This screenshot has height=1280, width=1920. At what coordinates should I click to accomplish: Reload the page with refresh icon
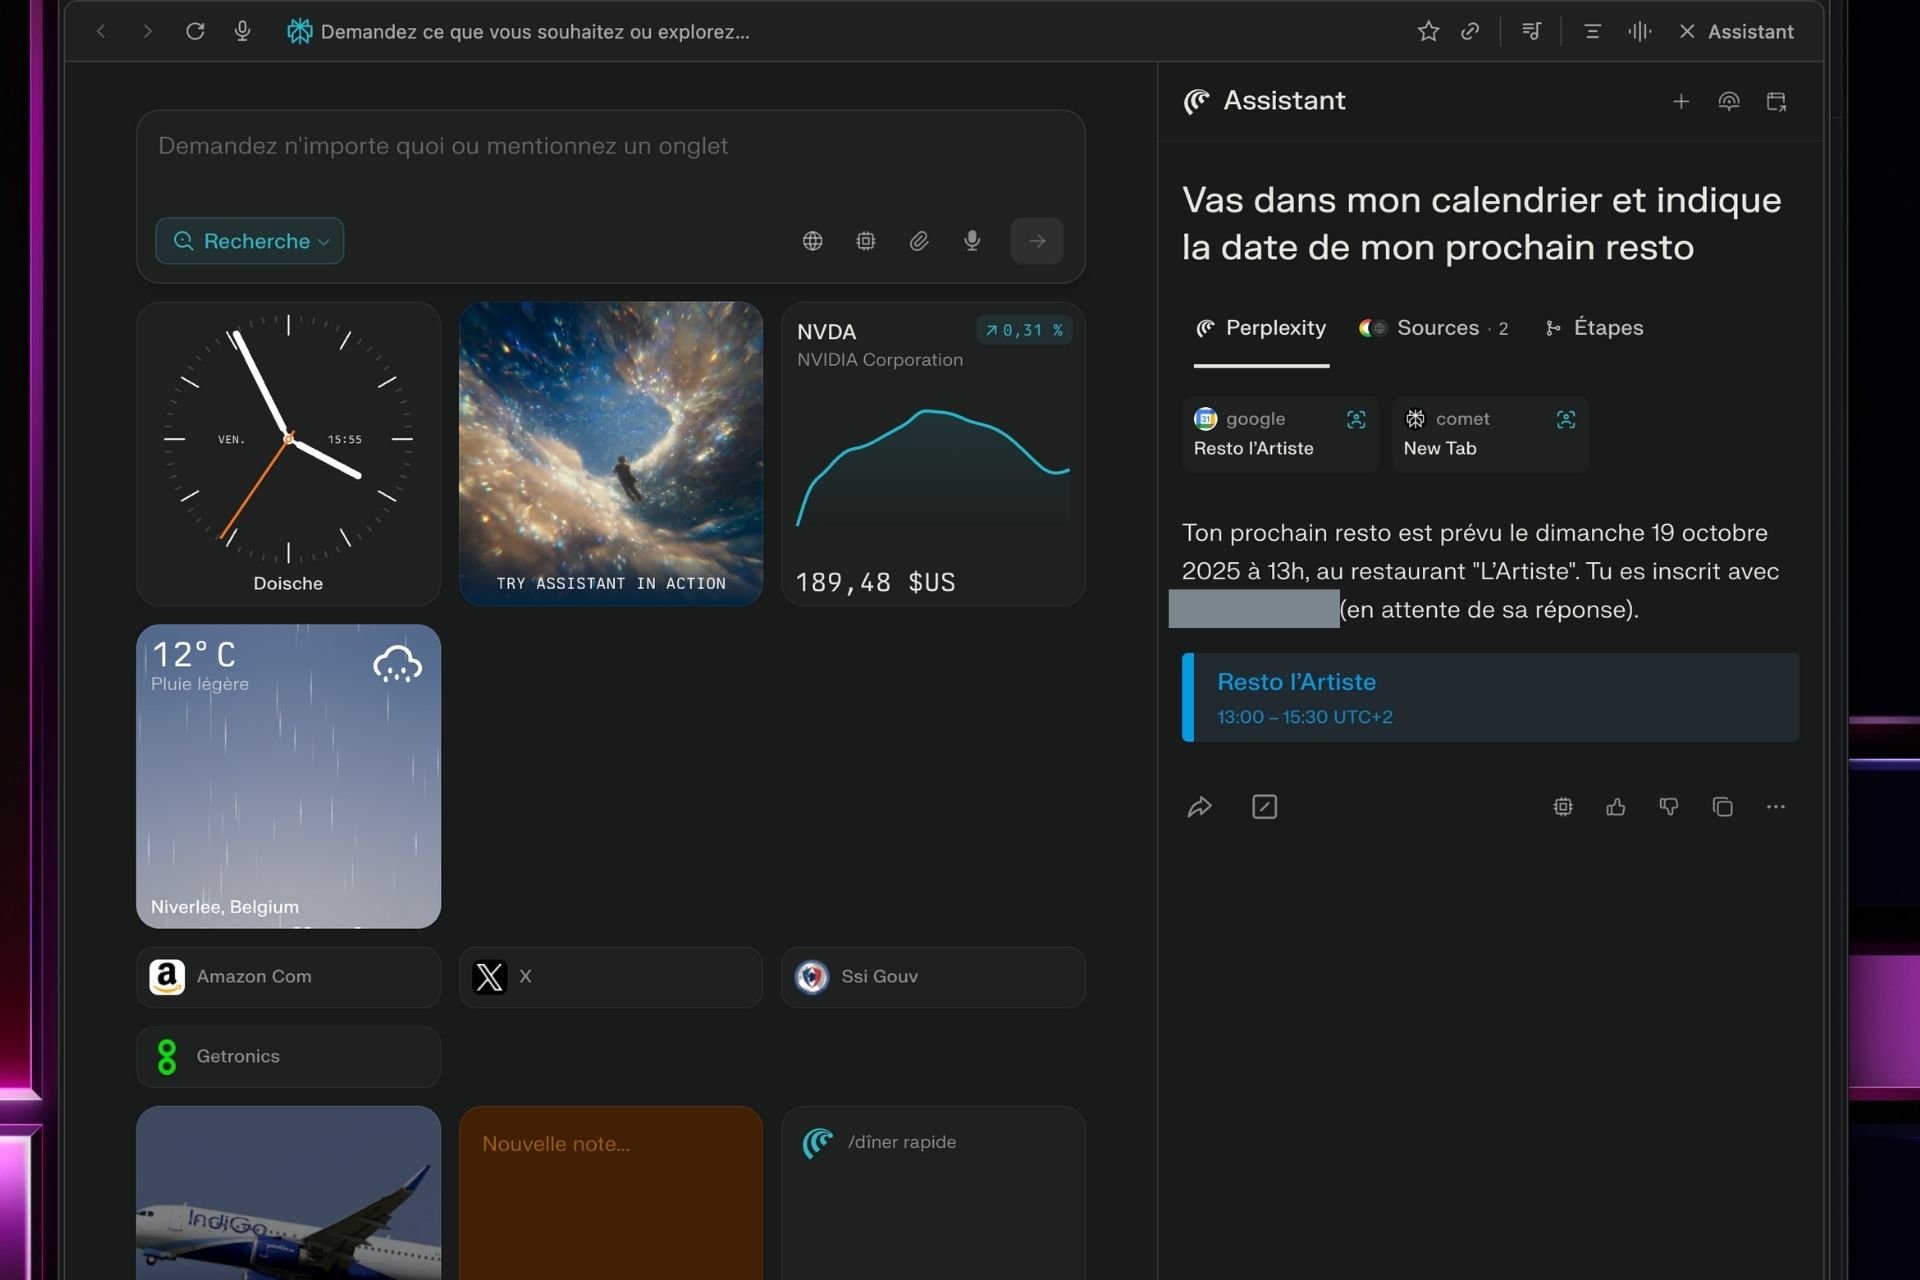195,31
